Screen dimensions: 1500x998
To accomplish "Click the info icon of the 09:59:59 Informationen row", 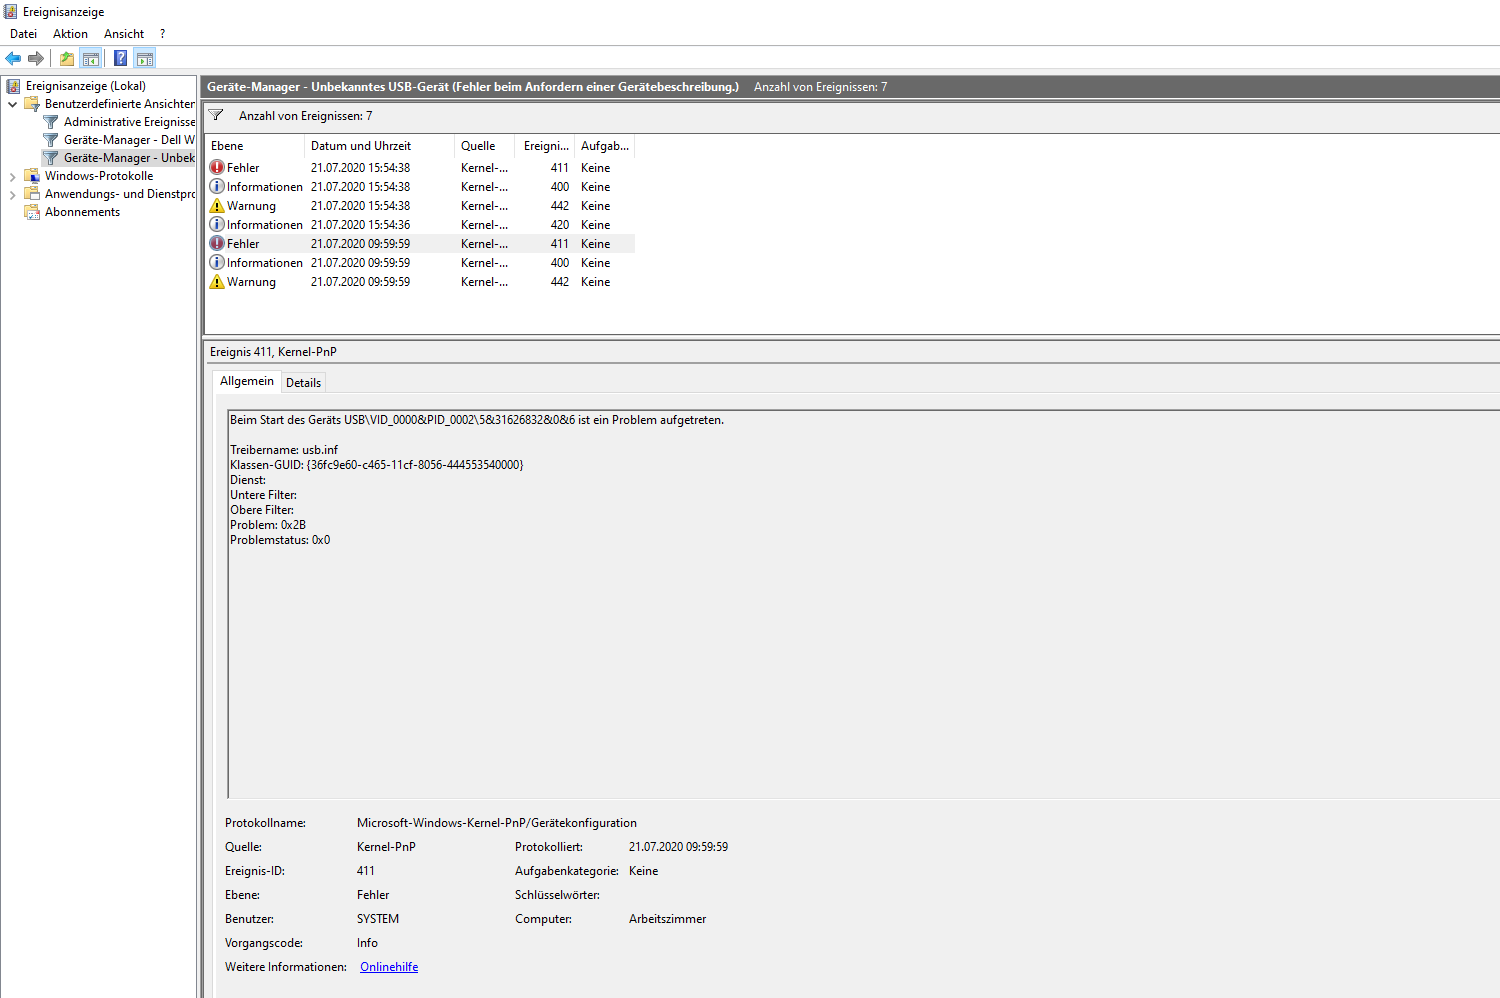I will (217, 262).
